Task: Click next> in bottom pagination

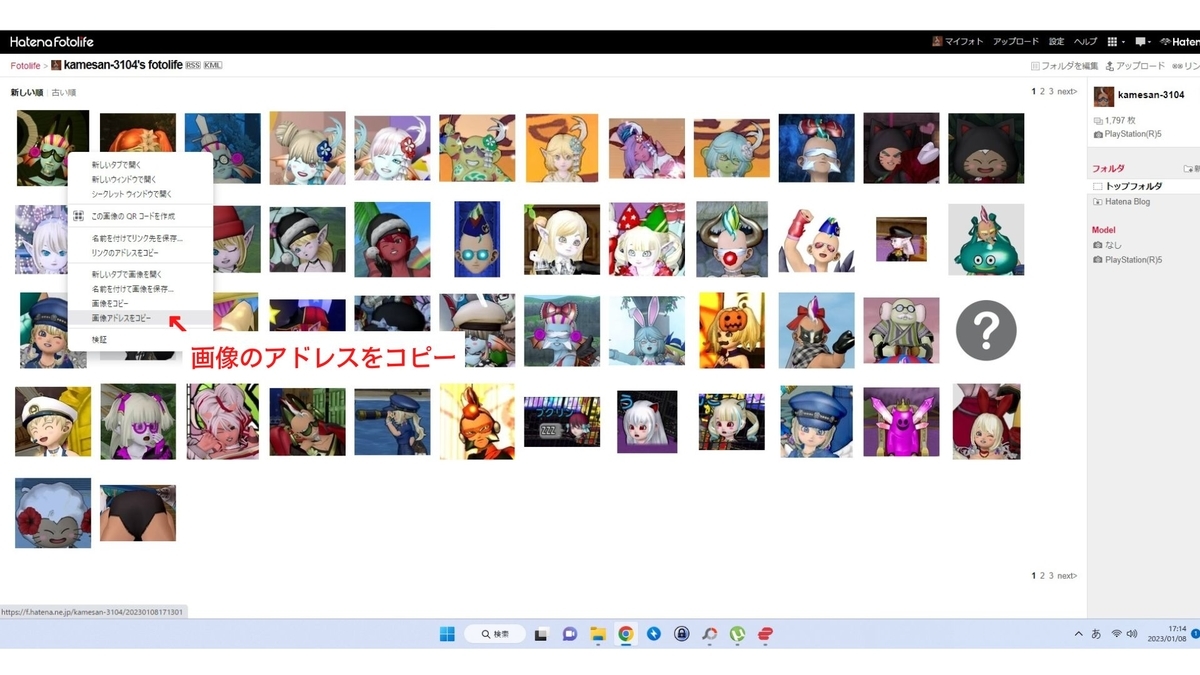Action: tap(1067, 576)
